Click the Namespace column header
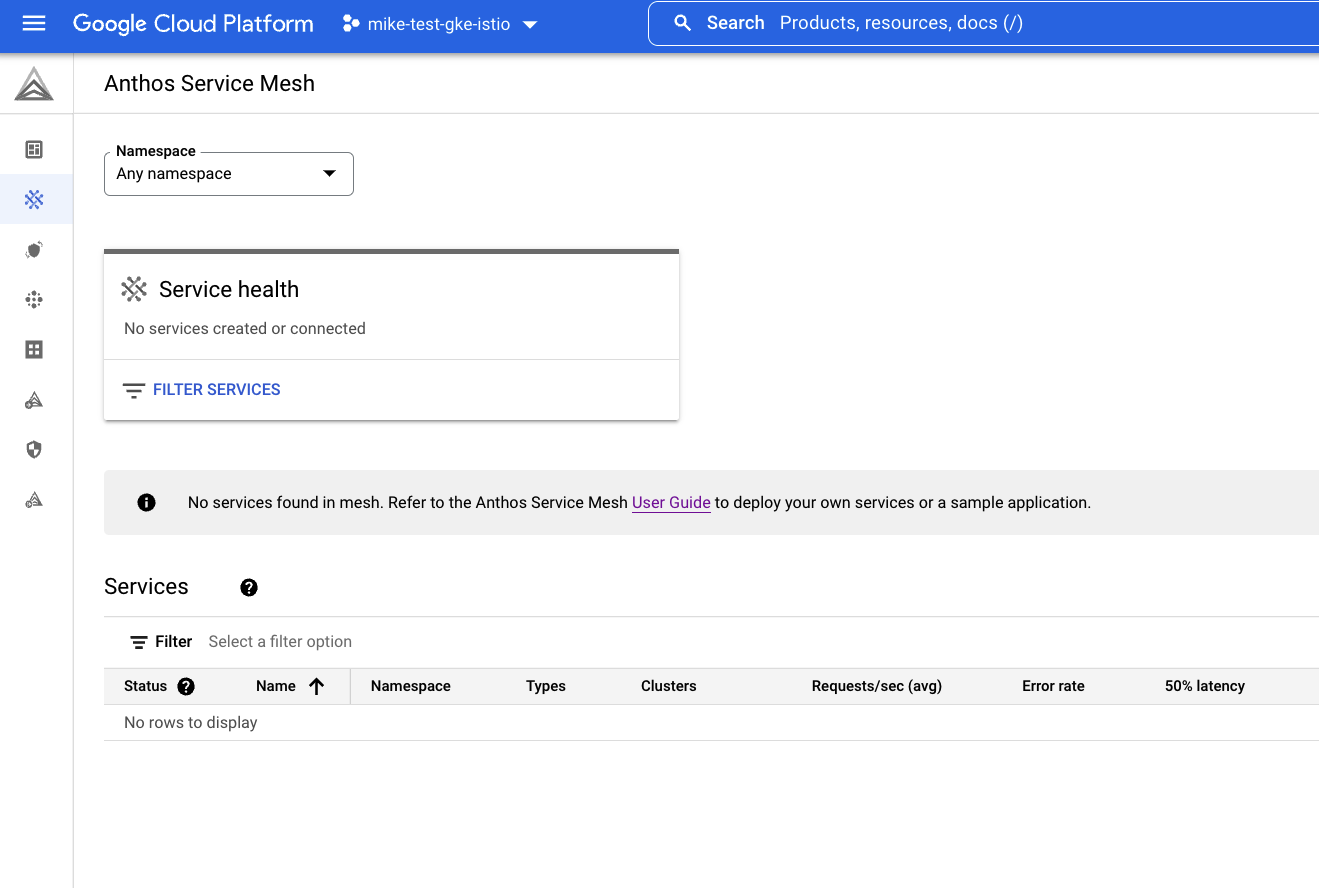Screen dimensions: 1319x888 pyautogui.click(x=411, y=686)
